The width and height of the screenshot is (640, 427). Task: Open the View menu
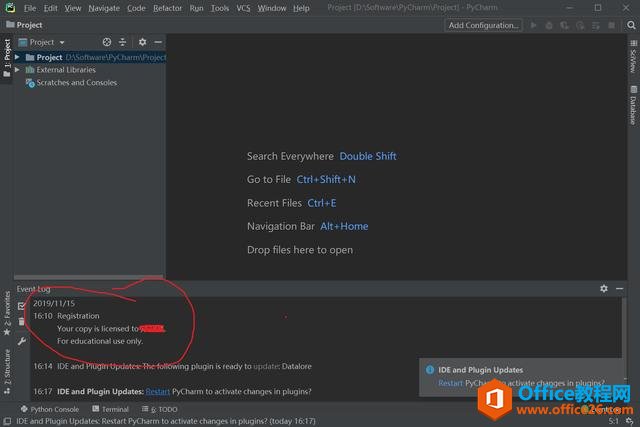73,8
